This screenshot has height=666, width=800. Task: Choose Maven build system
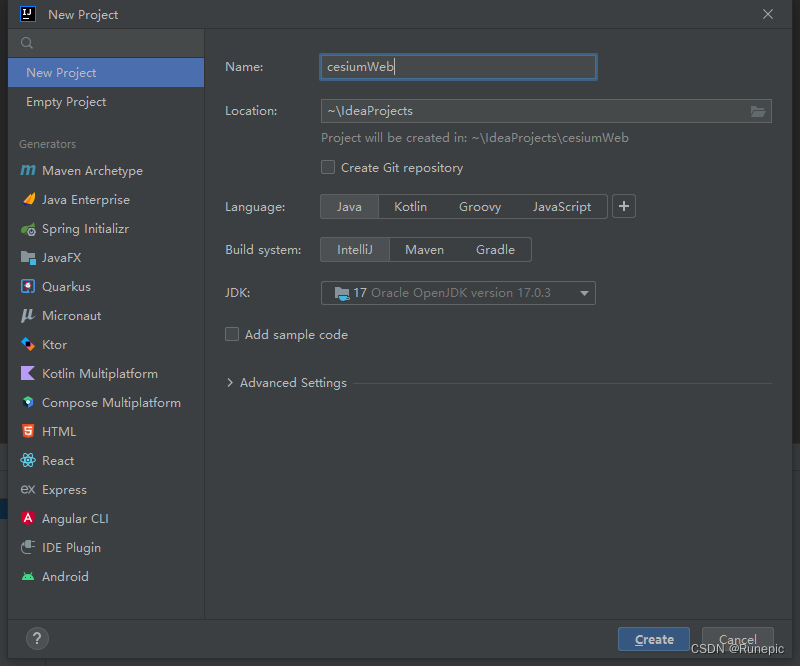(424, 250)
